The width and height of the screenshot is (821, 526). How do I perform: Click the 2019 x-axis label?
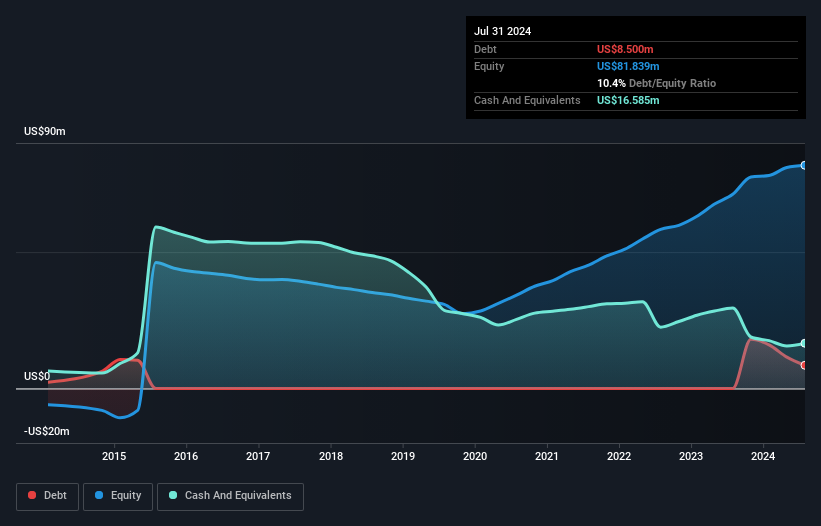pyautogui.click(x=403, y=456)
